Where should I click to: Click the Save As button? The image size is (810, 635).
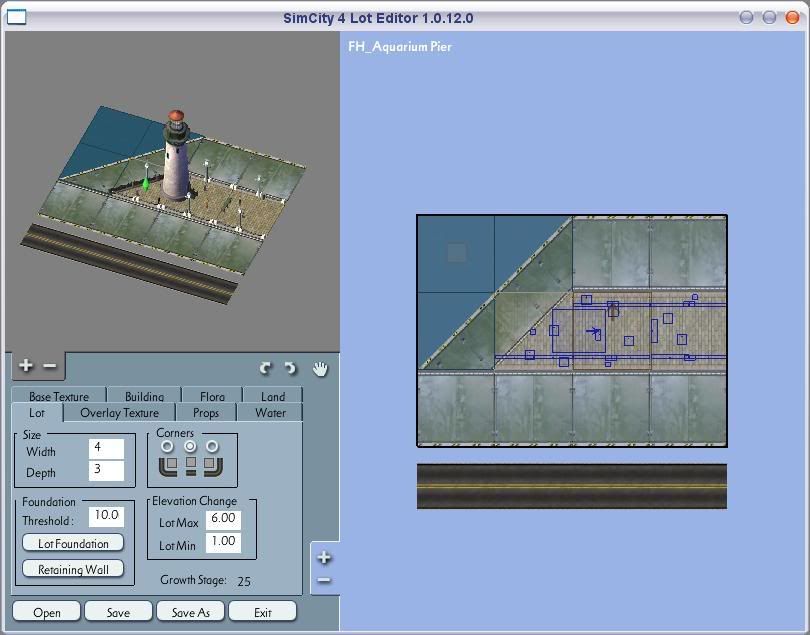tap(191, 612)
